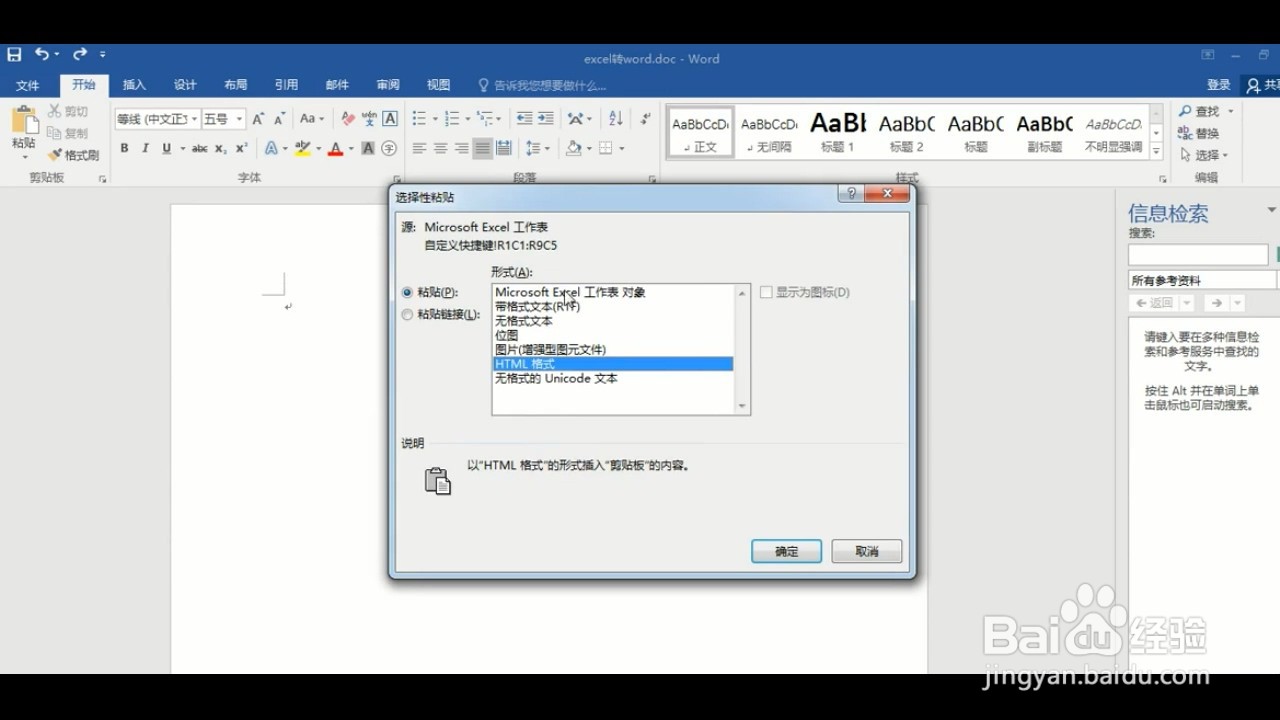Click the shrink font size A icon
1280x720 pixels.
pyautogui.click(x=280, y=118)
